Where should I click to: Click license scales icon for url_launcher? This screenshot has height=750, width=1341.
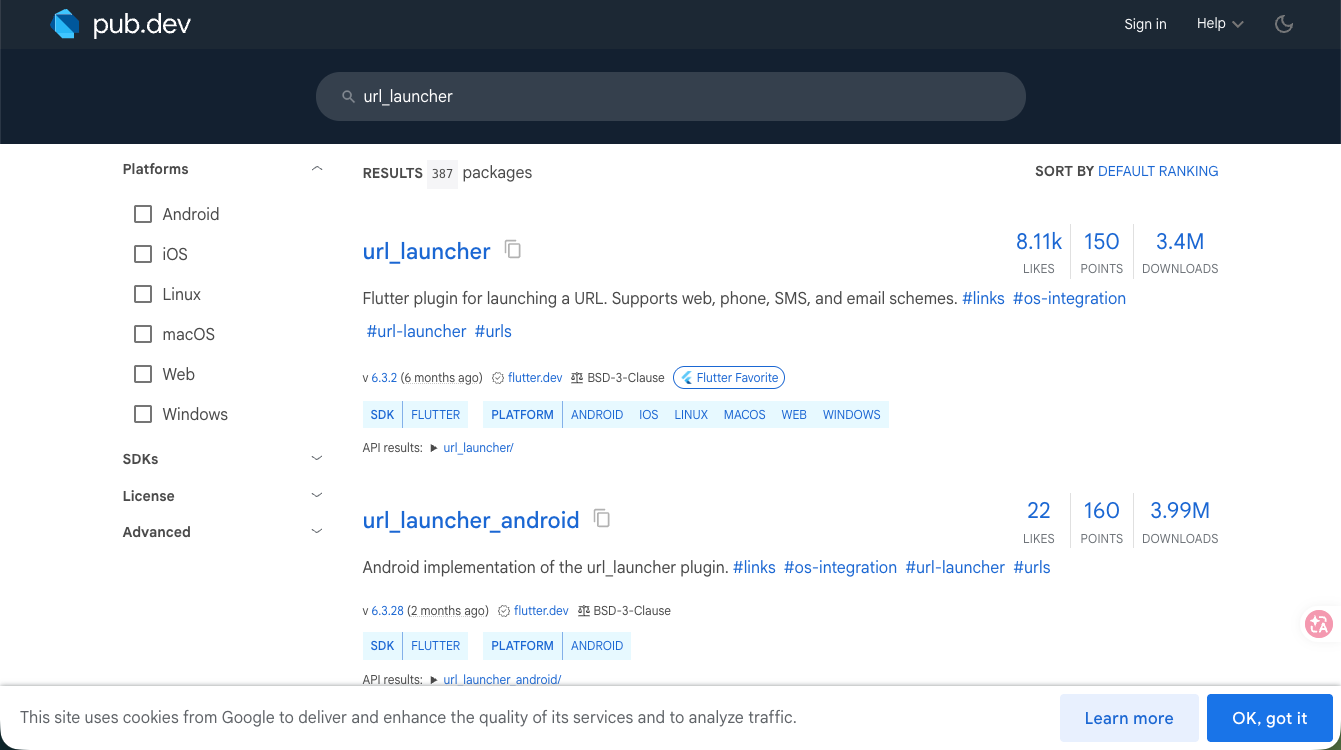(576, 378)
